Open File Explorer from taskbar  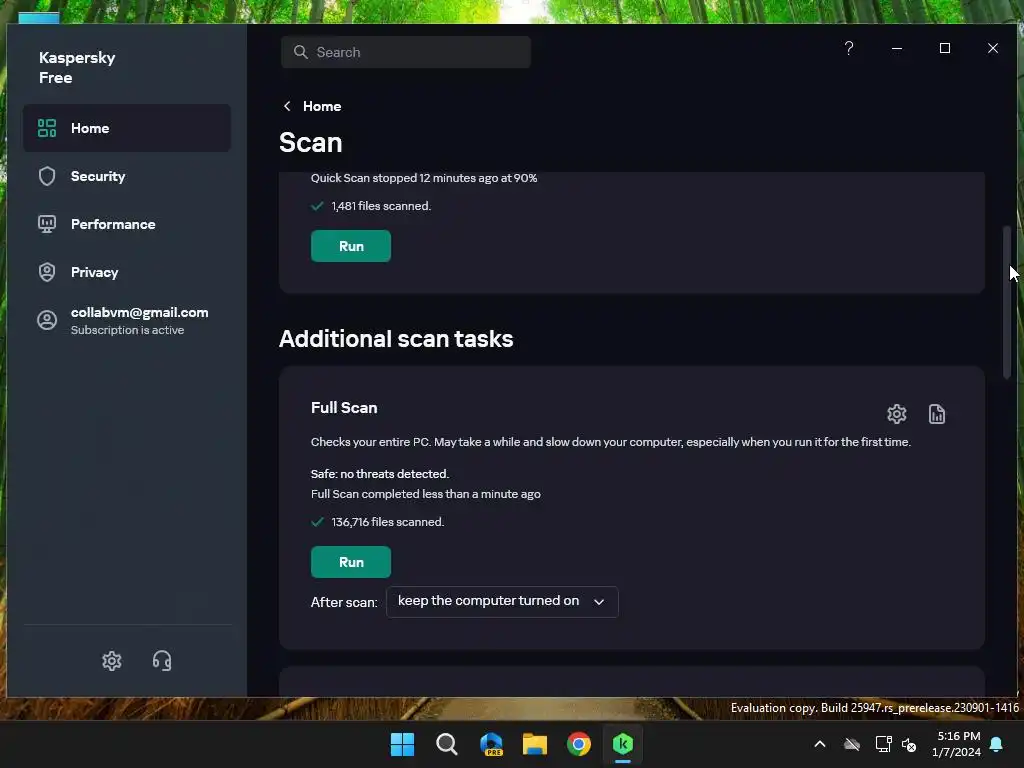click(x=535, y=744)
